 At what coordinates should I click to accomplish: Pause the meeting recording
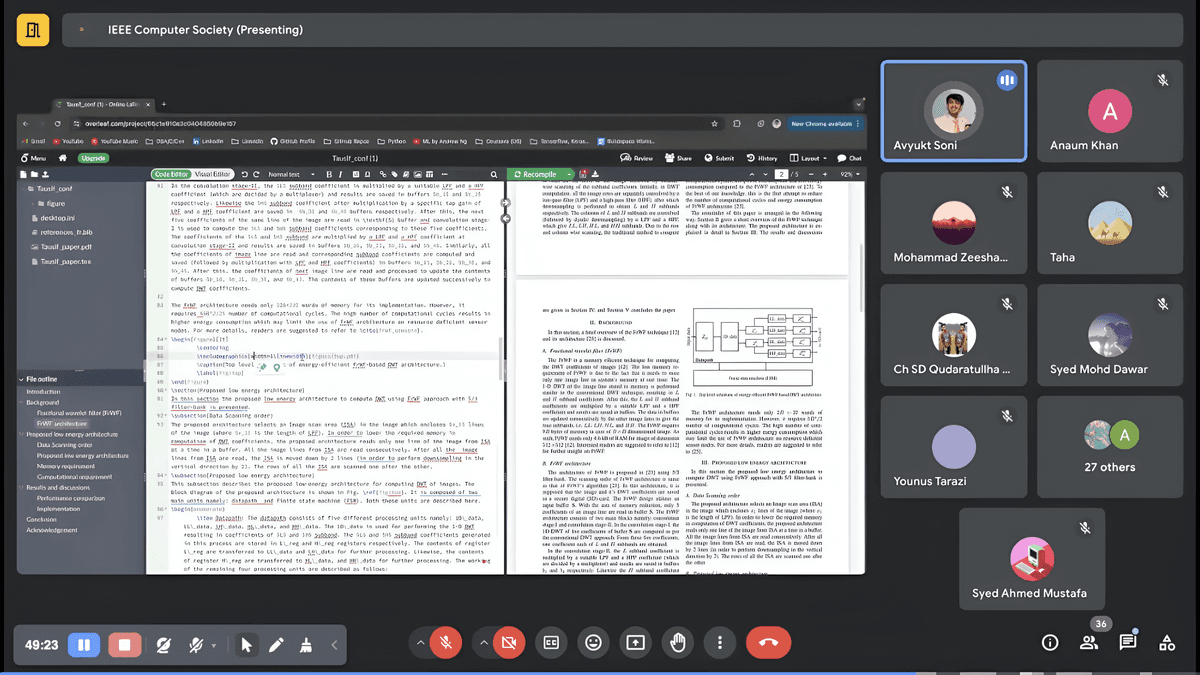84,645
